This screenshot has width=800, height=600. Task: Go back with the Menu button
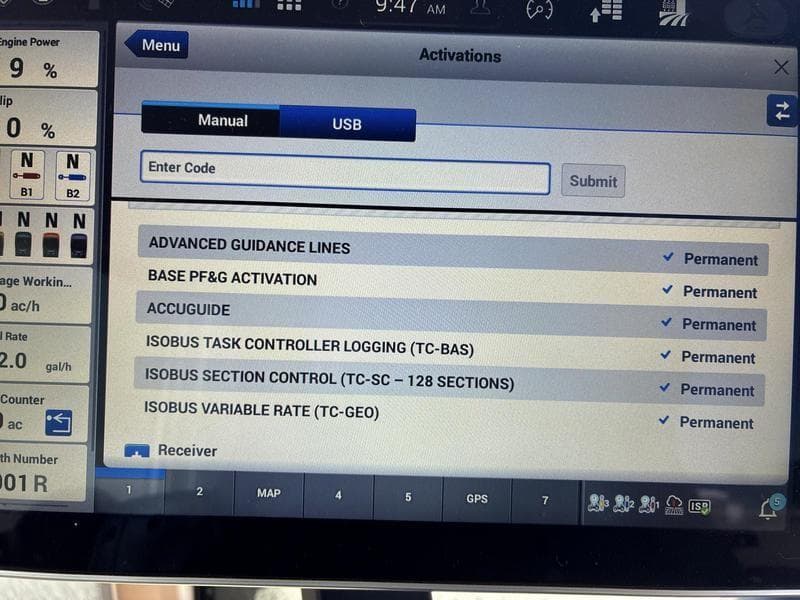(x=157, y=45)
